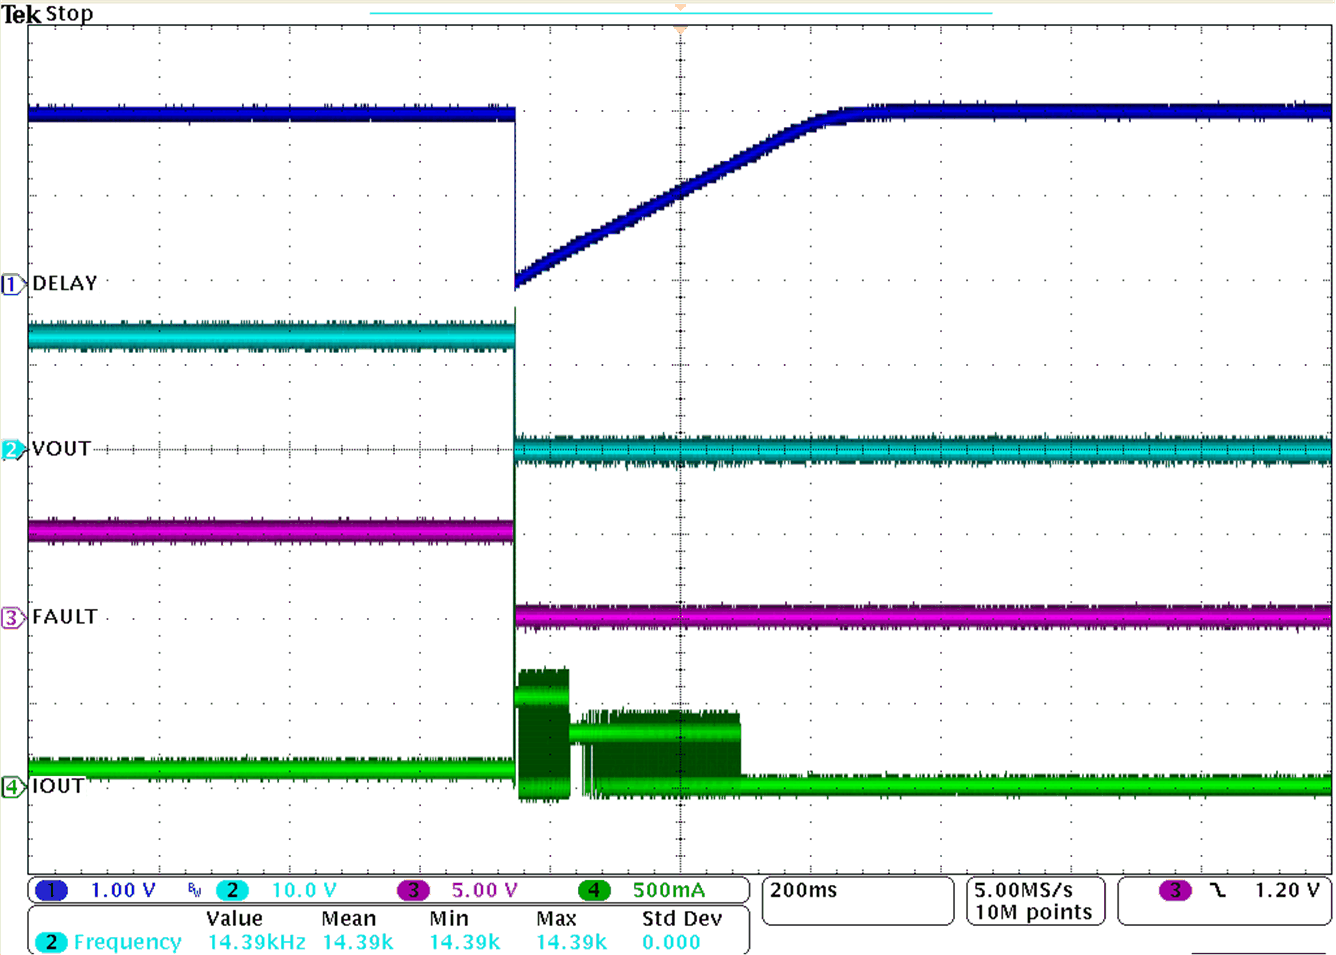
Task: Click the 500mA channel 4 scale value
Action: tap(668, 890)
